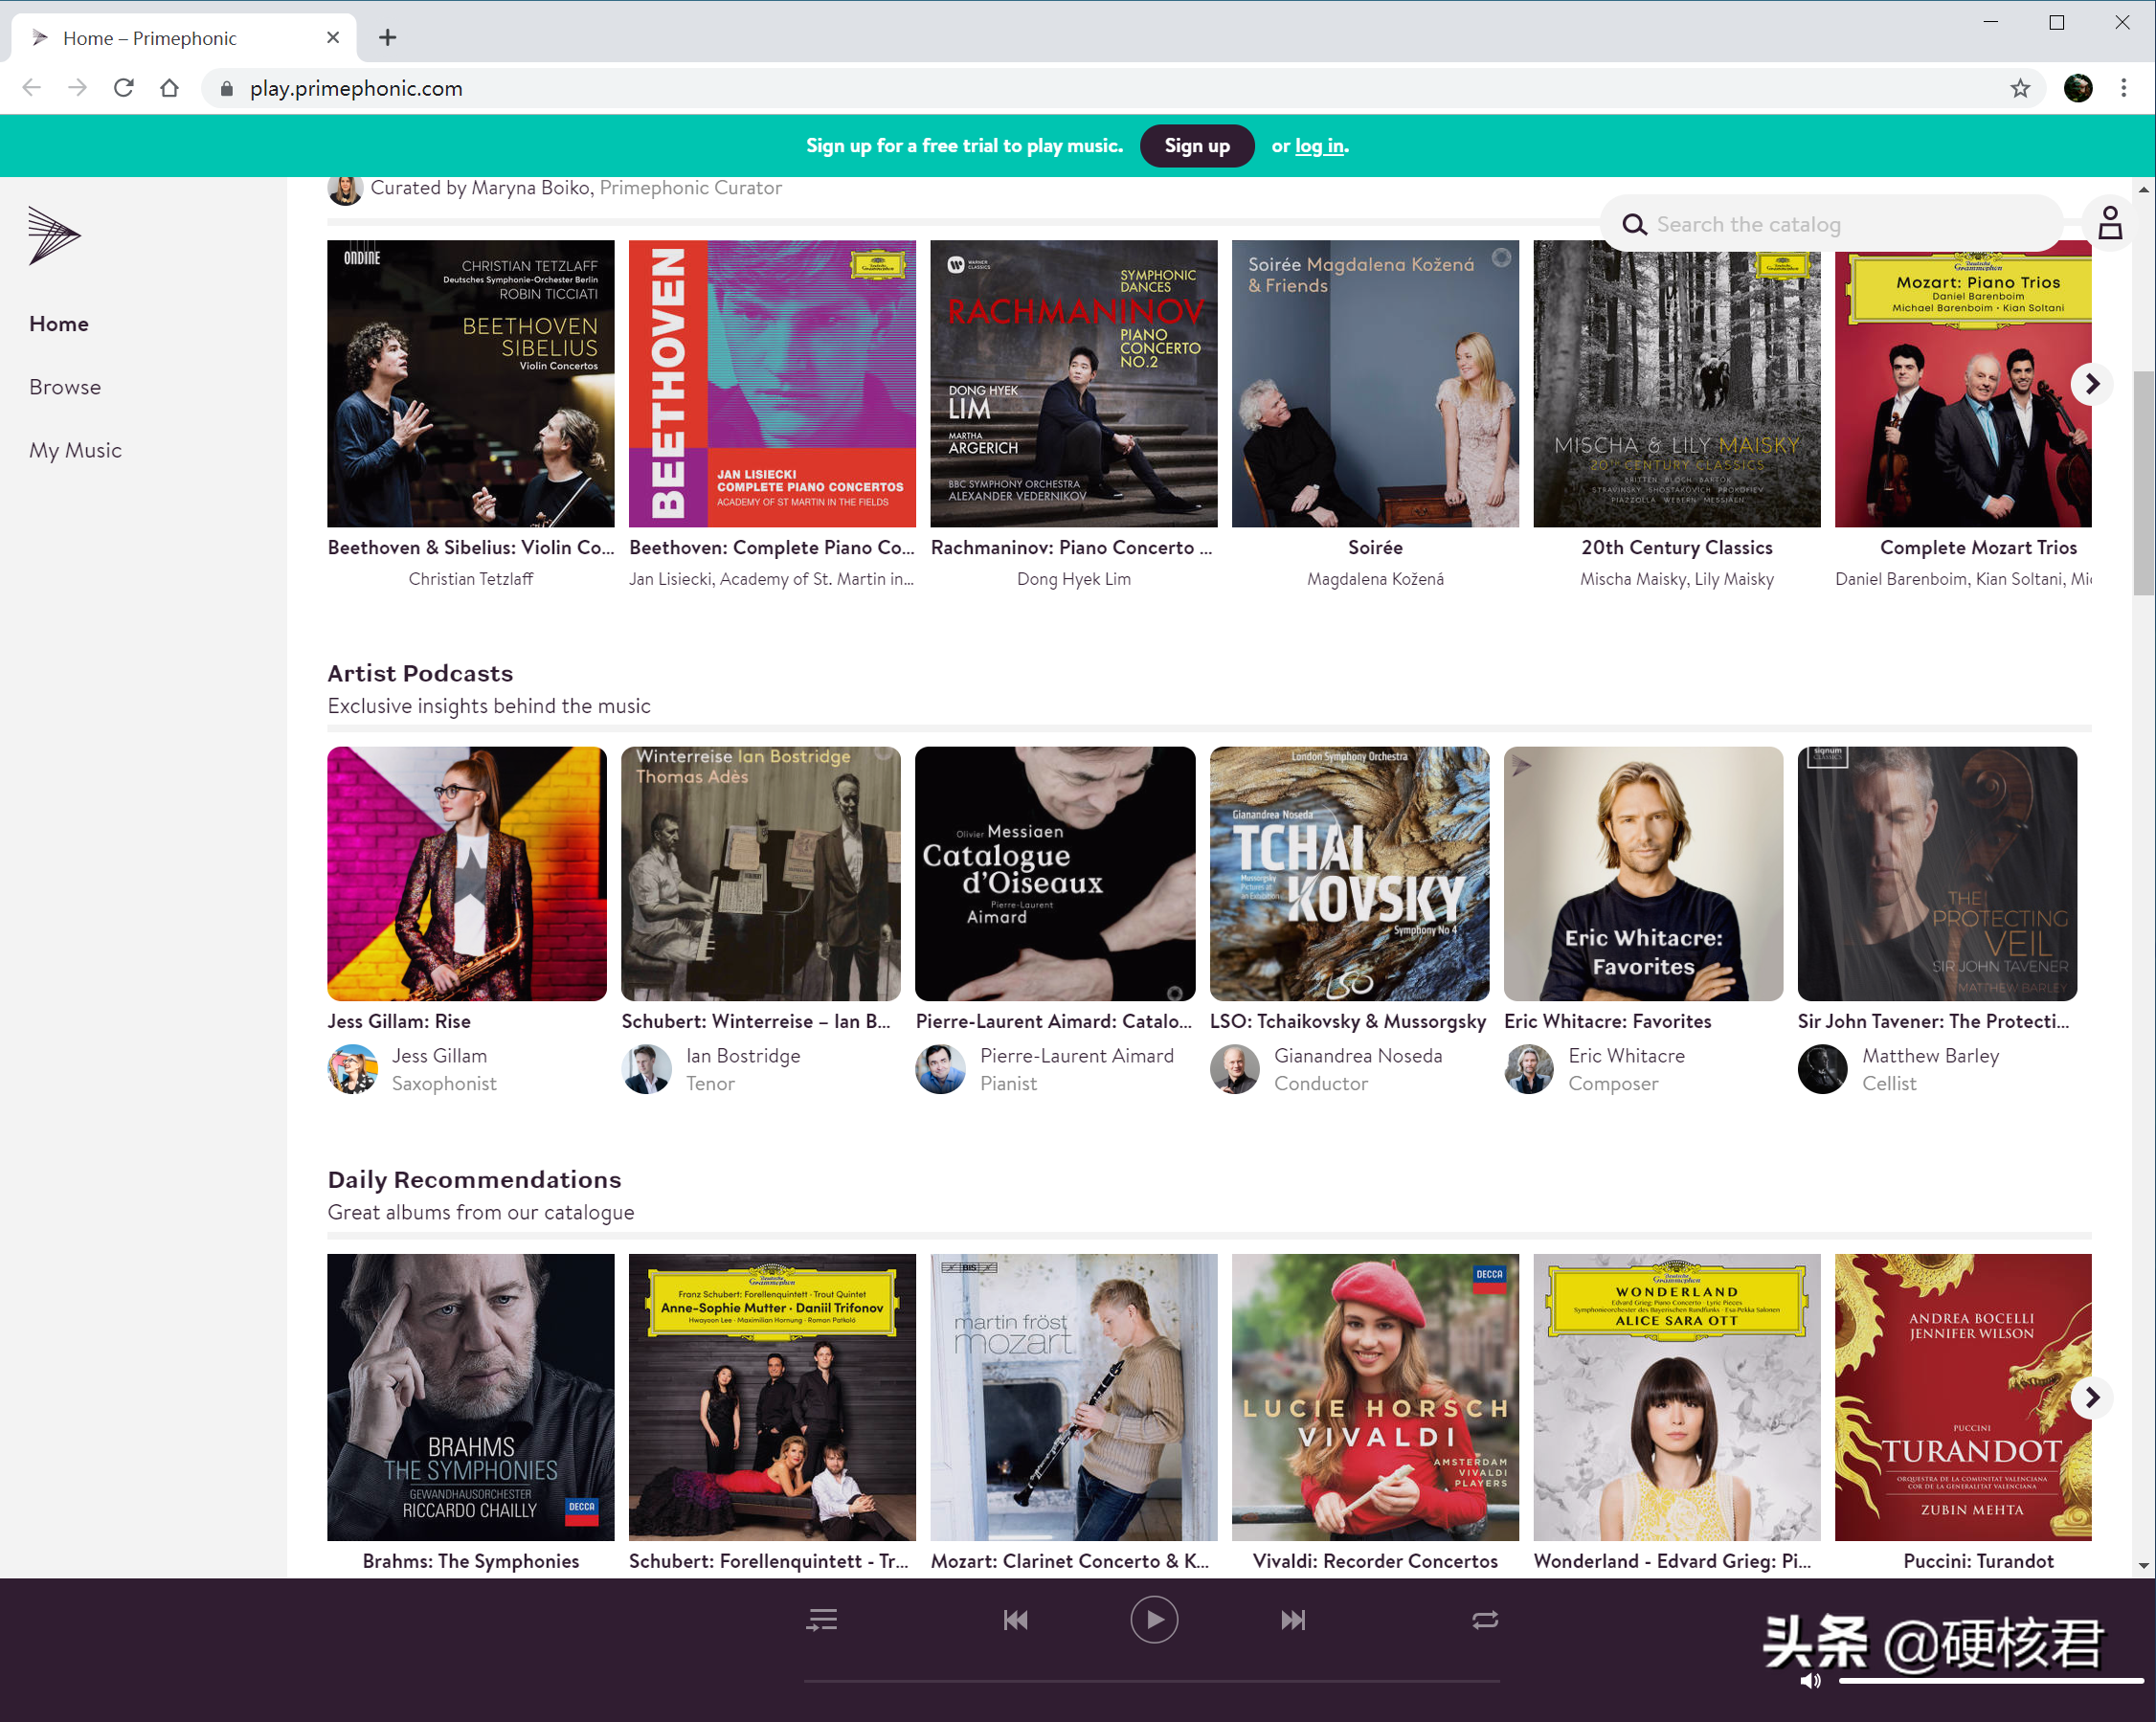
Task: Go back in browser history
Action: click(x=31, y=88)
